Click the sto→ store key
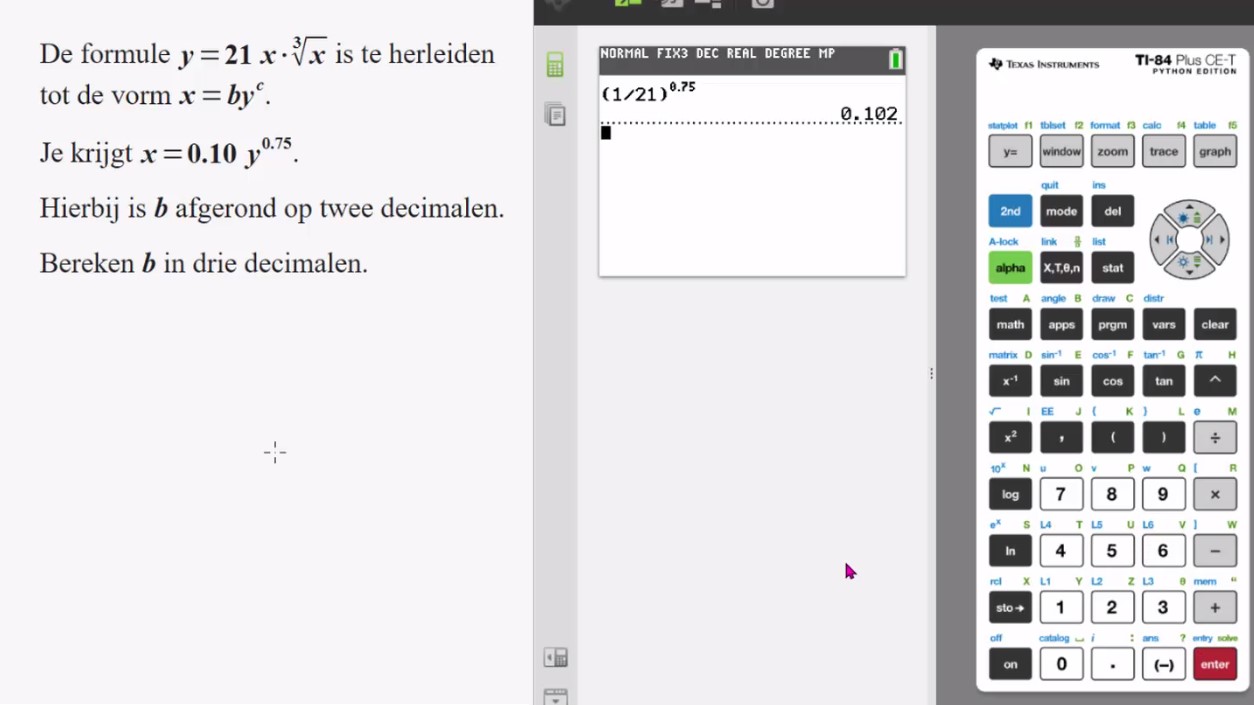The height and width of the screenshot is (705, 1254). (x=1010, y=607)
